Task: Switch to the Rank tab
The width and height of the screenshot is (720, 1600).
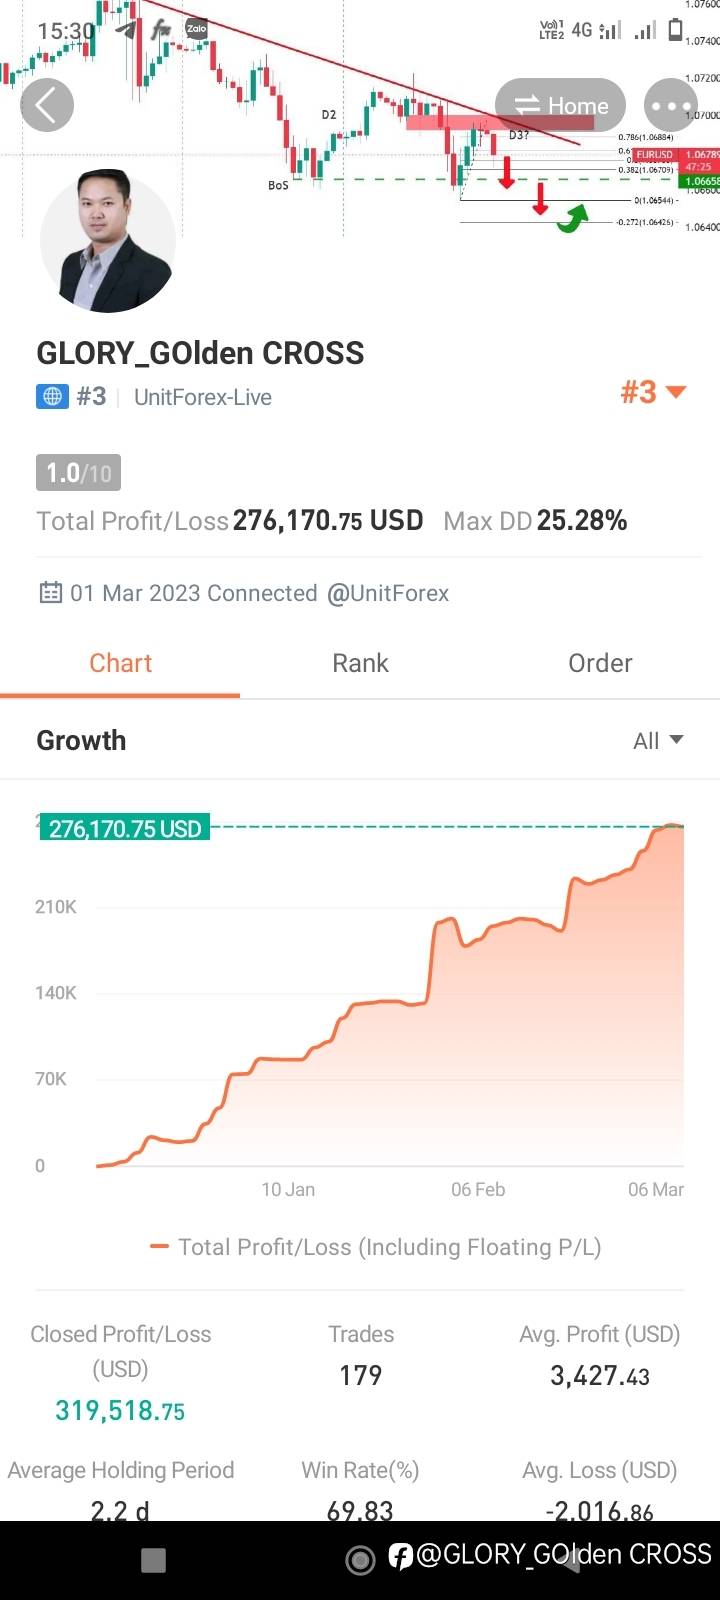Action: [x=360, y=663]
